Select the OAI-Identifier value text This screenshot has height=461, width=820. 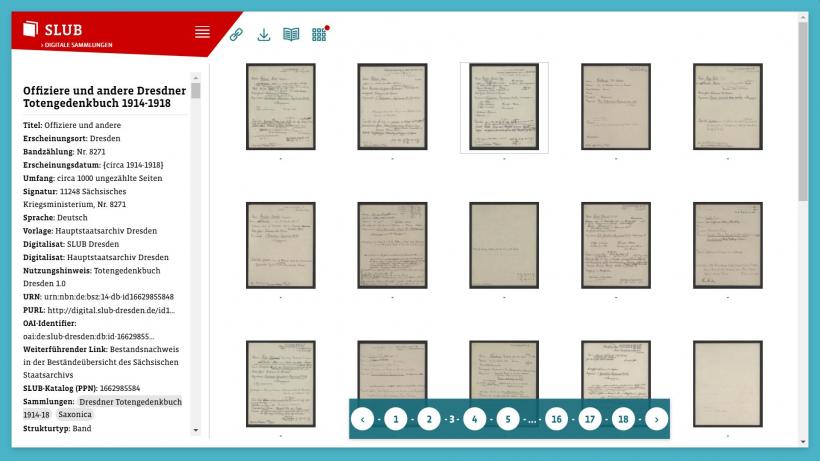pos(88,336)
